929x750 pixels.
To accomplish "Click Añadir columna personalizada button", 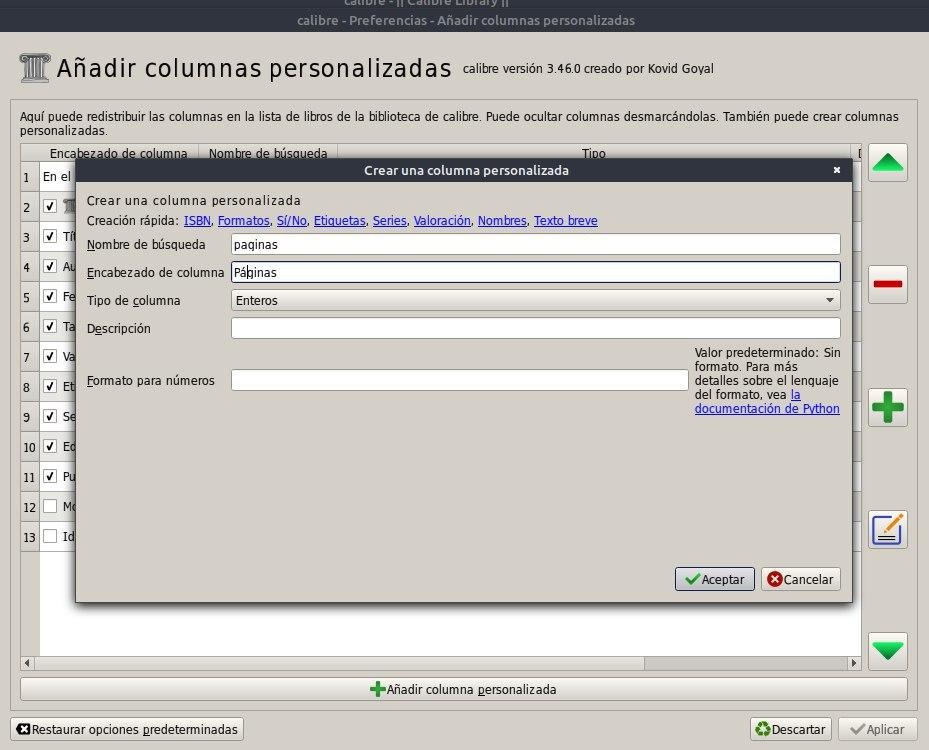I will tap(463, 689).
